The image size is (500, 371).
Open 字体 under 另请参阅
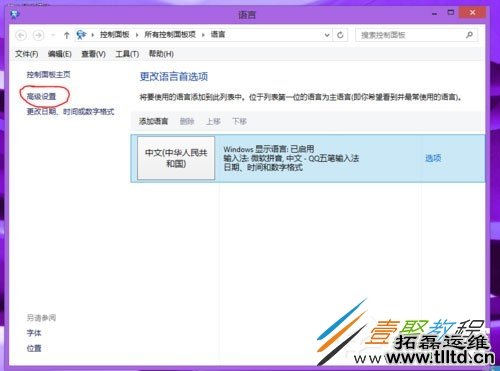point(34,333)
